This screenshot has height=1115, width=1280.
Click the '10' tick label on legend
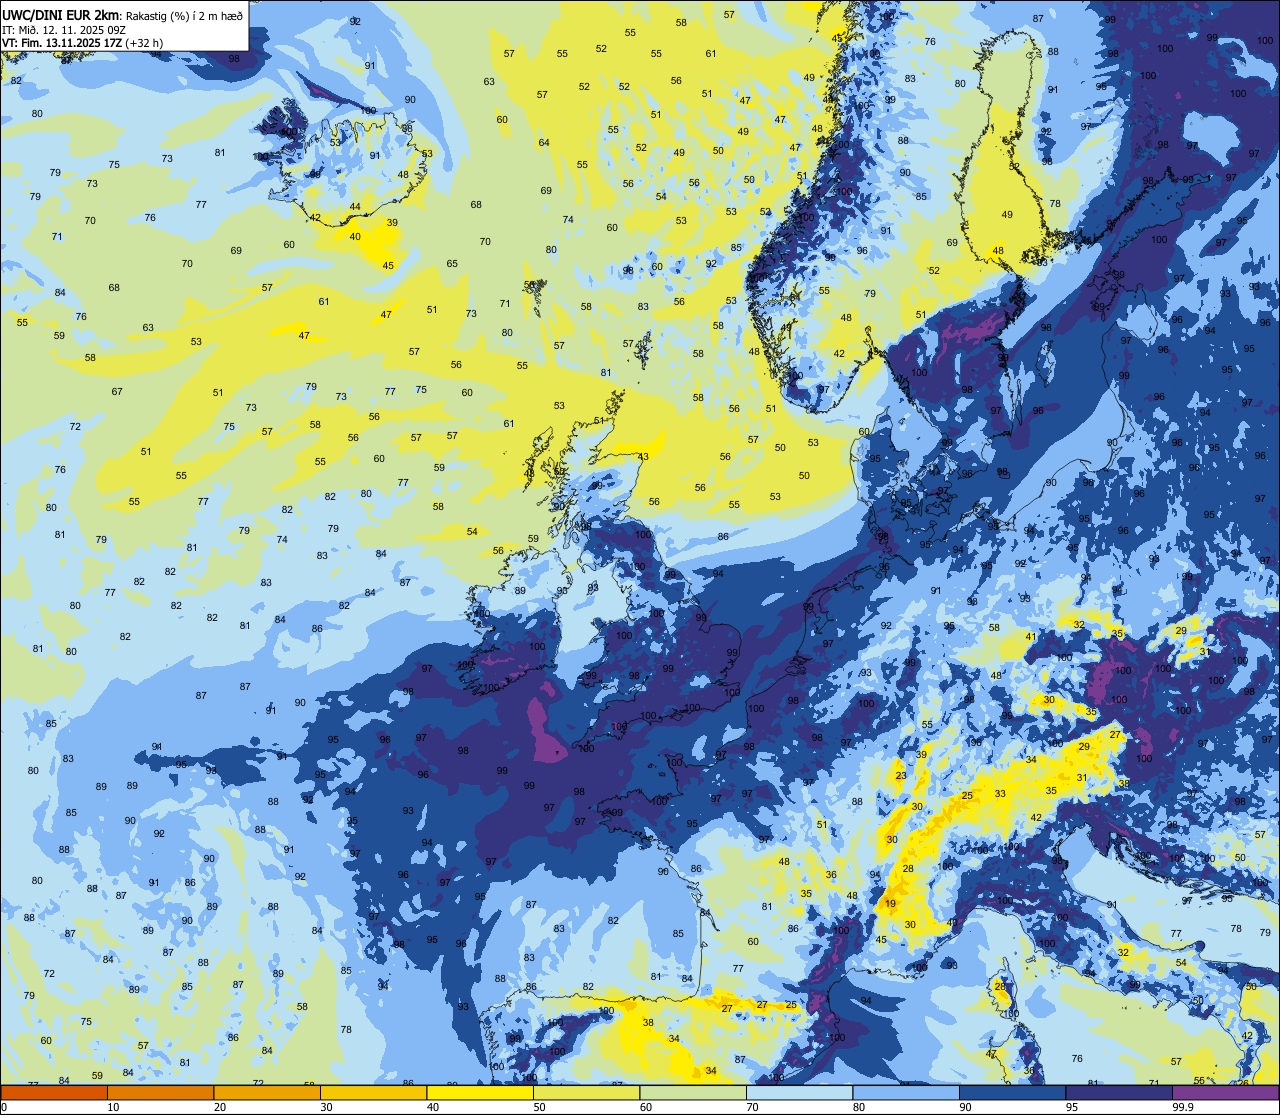pyautogui.click(x=113, y=1107)
